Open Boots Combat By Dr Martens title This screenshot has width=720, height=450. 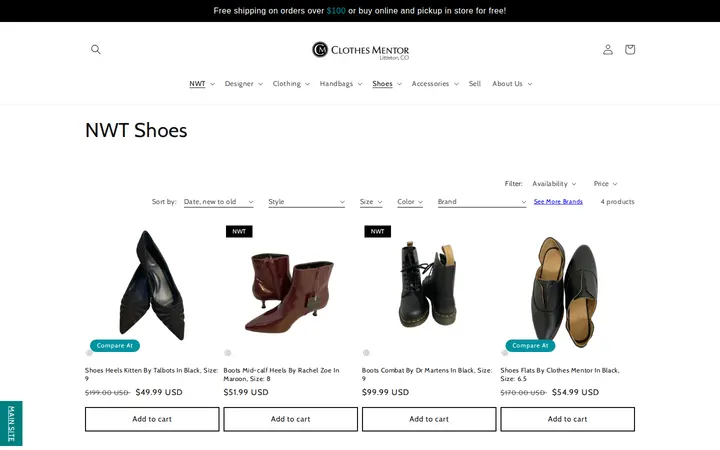click(427, 374)
